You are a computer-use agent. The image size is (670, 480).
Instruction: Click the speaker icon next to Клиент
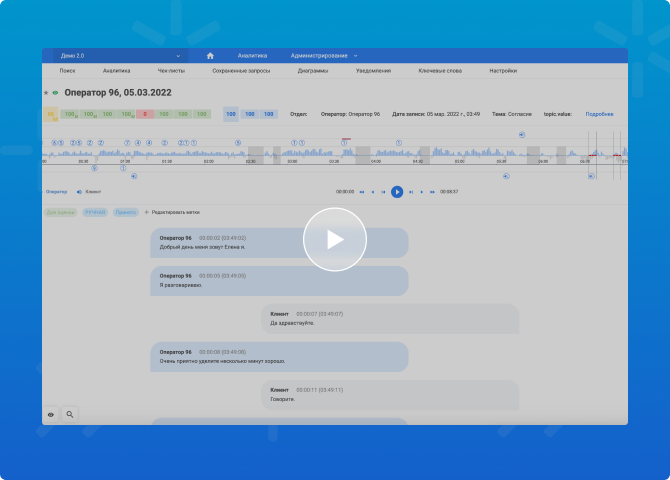pyautogui.click(x=79, y=191)
